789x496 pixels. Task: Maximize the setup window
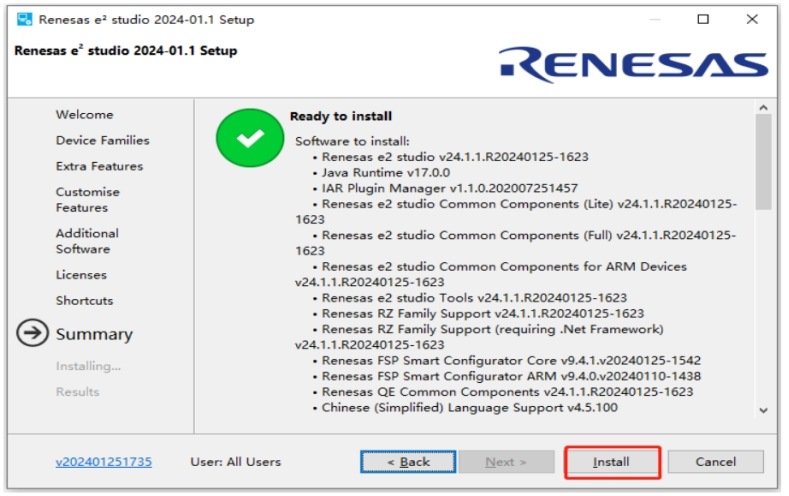[x=703, y=19]
